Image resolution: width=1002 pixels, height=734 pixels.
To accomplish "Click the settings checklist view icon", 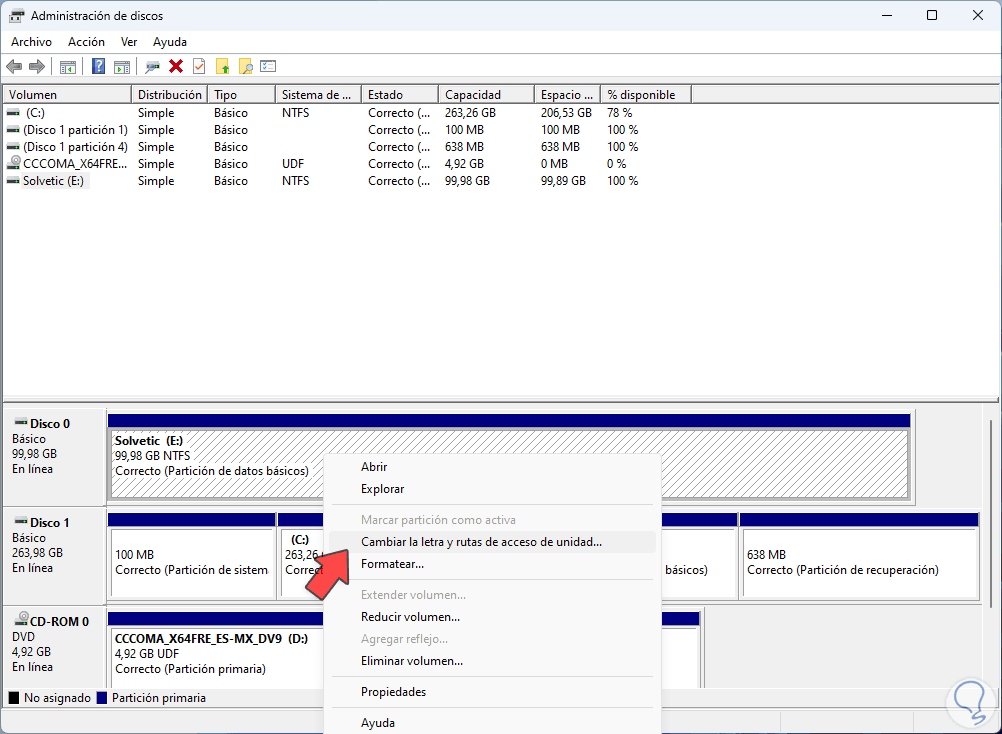I will click(268, 66).
